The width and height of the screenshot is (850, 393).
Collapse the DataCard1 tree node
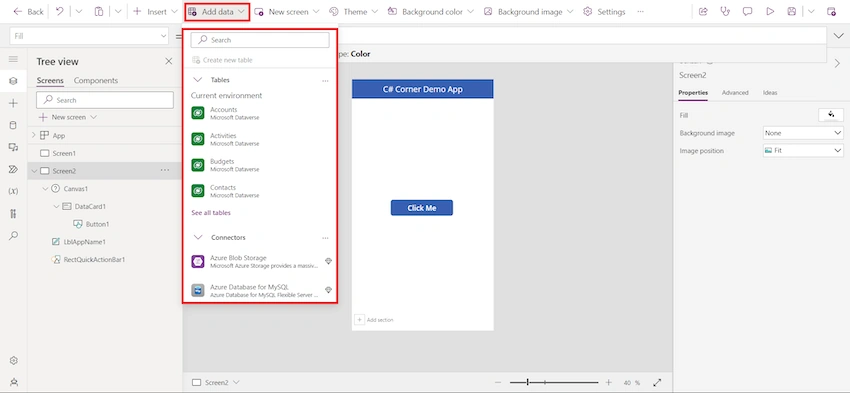56,206
